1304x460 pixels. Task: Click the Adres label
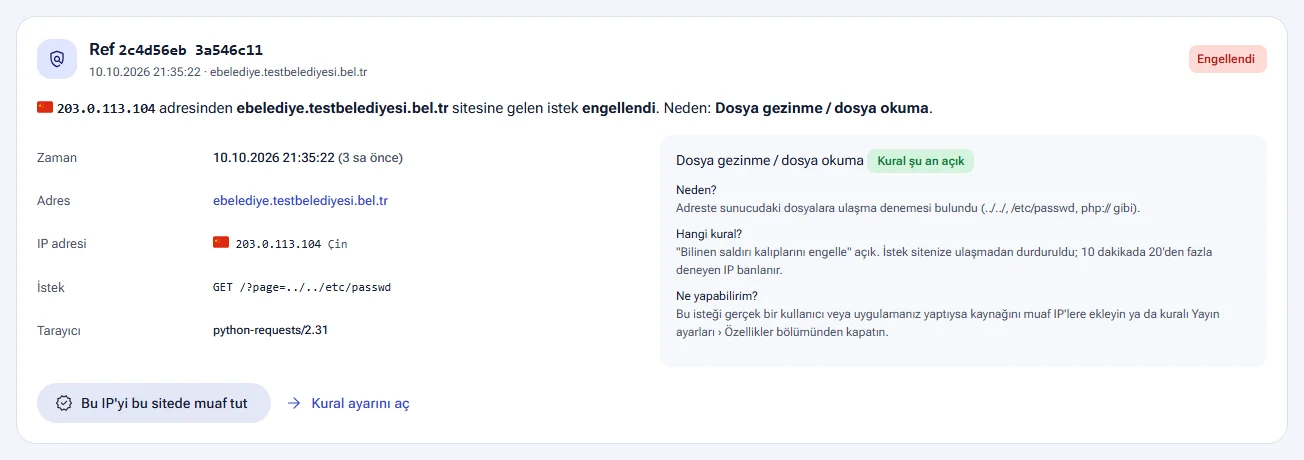point(54,200)
